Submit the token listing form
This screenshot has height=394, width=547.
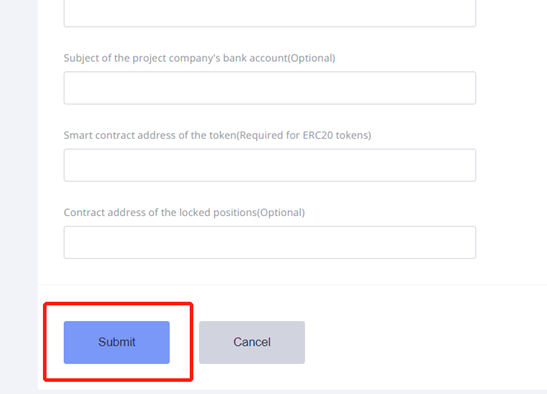pyautogui.click(x=117, y=342)
